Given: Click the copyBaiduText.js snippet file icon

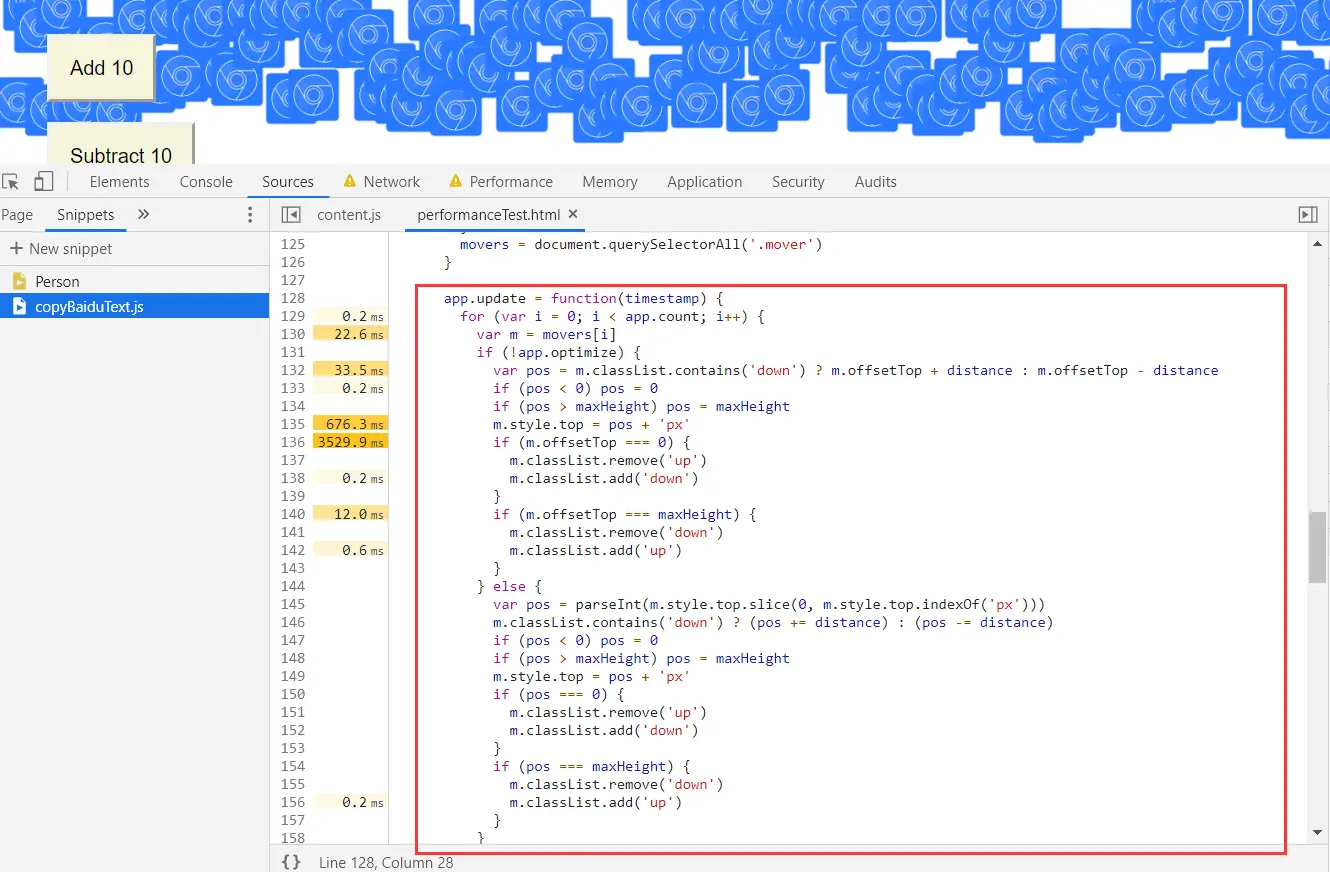Looking at the screenshot, I should coord(19,307).
